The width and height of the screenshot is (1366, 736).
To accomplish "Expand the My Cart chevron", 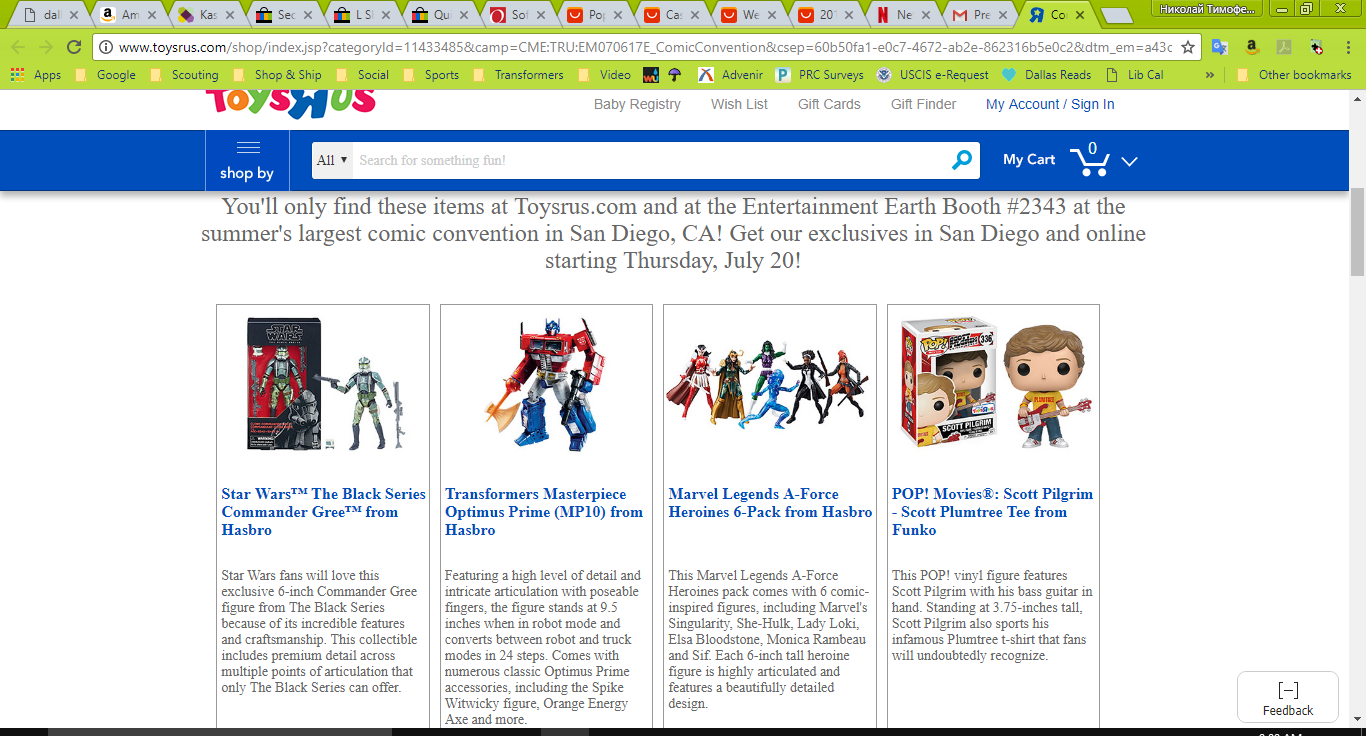I will coord(1130,161).
